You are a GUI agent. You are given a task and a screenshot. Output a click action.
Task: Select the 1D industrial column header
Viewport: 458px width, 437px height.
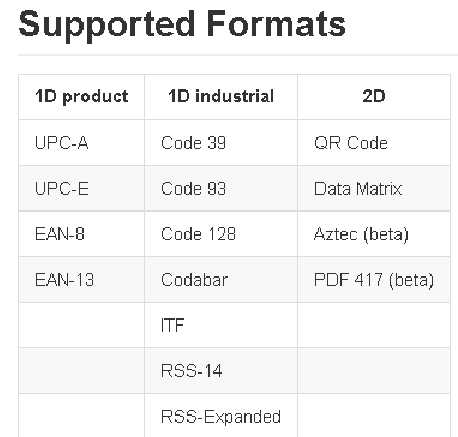221,96
